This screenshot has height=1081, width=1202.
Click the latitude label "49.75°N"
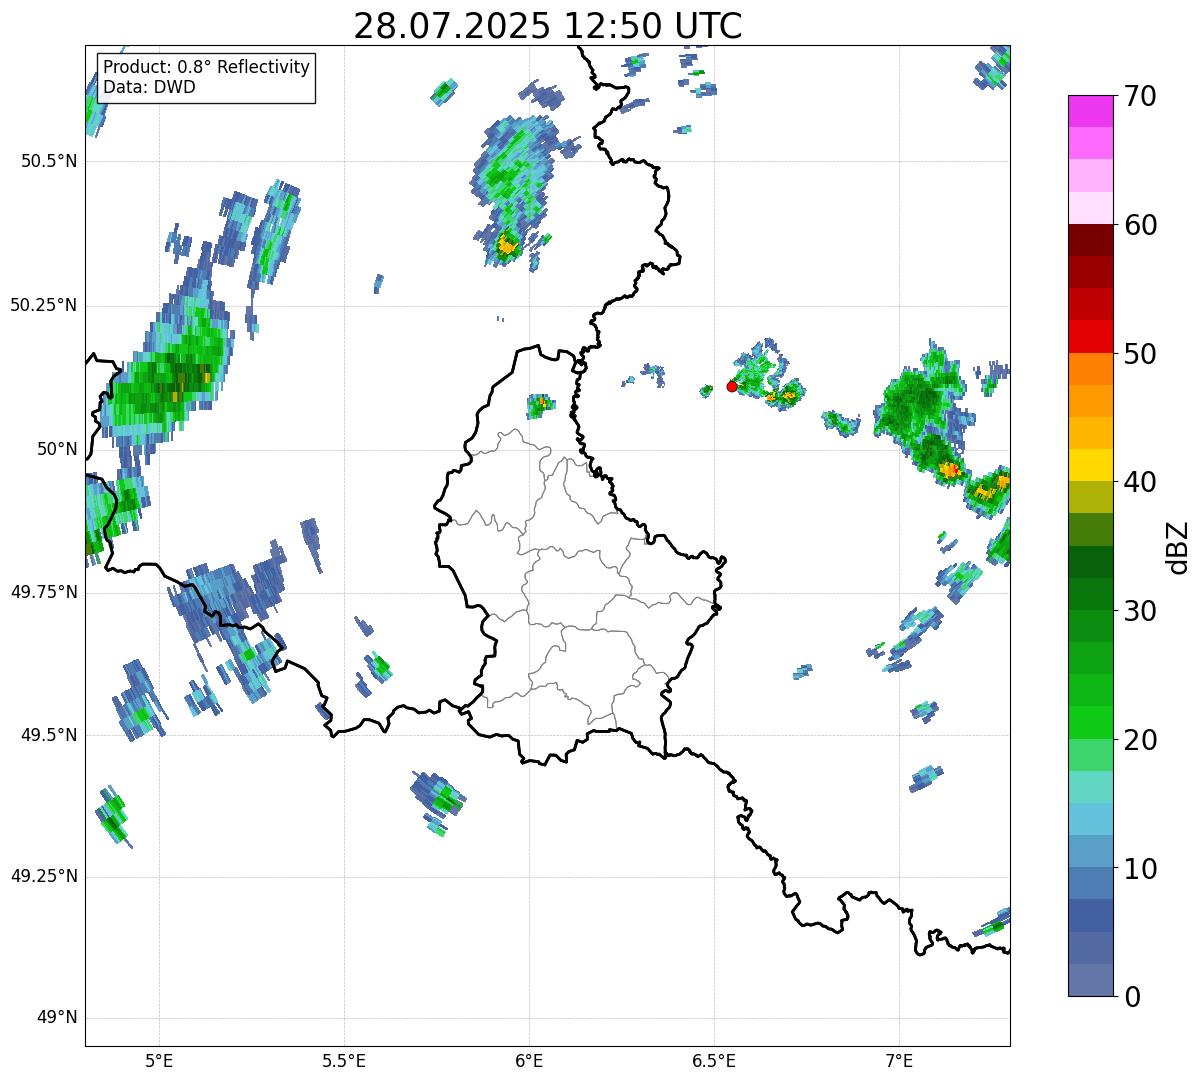coord(44,592)
